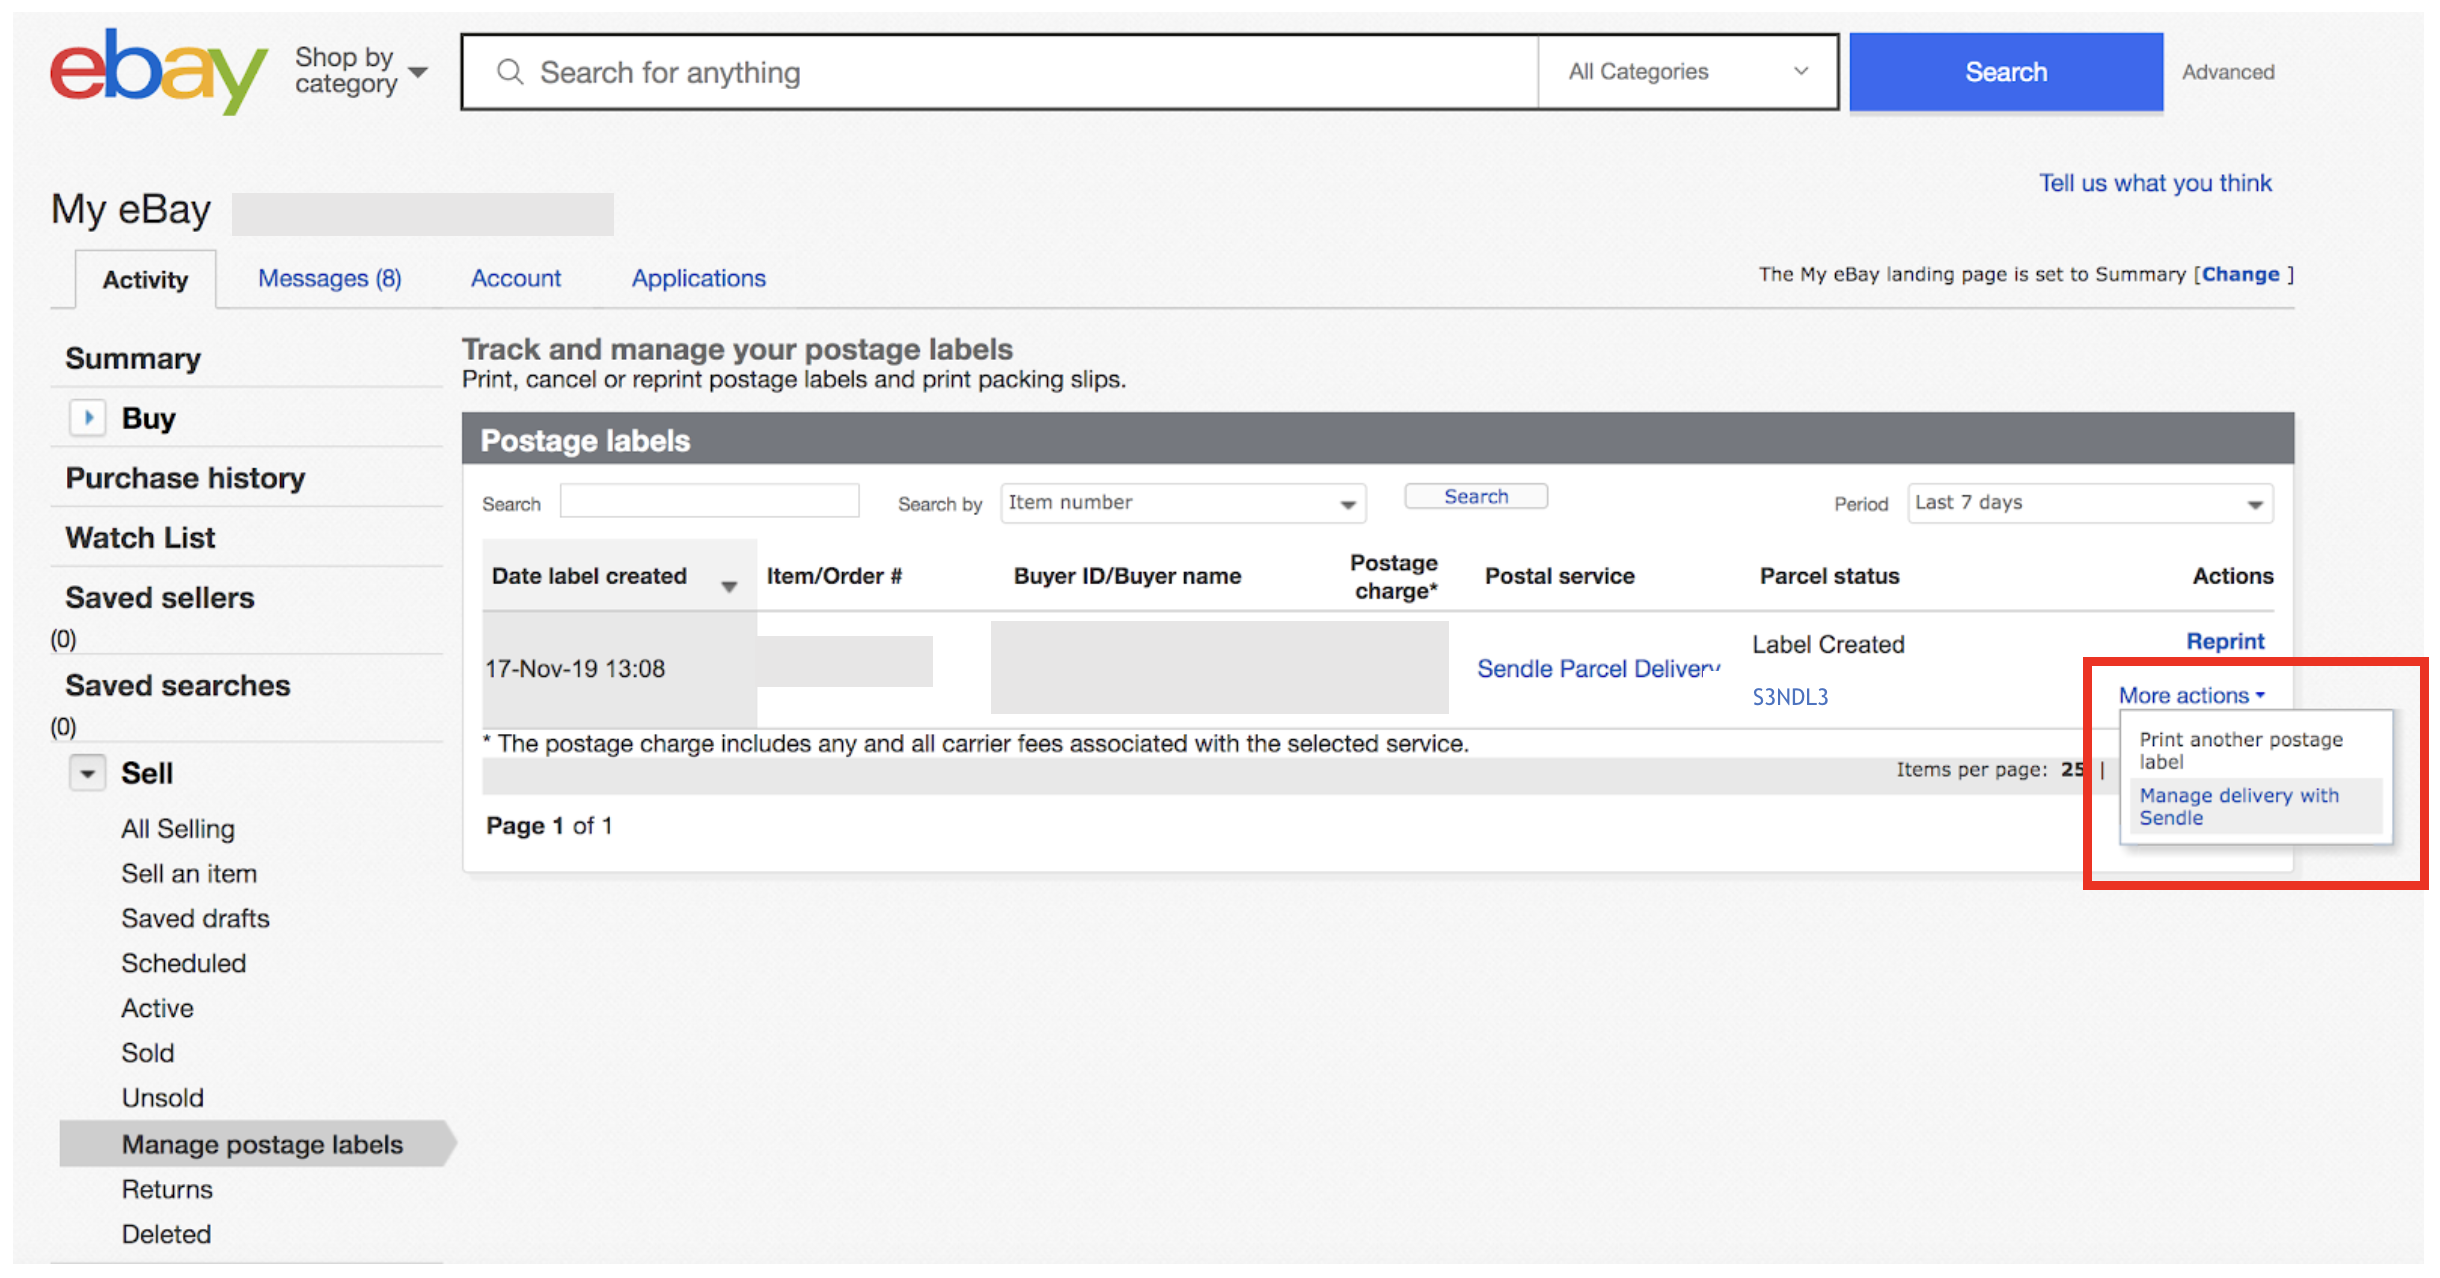This screenshot has width=2440, height=1278.
Task: Click the Postal service column header
Action: [x=1559, y=576]
